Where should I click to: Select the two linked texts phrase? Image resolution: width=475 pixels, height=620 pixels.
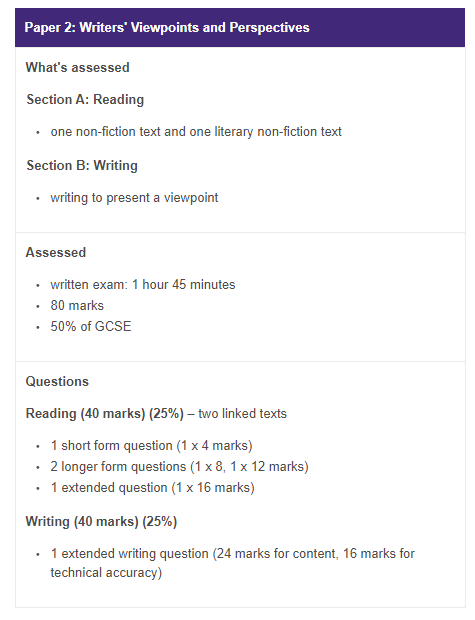click(242, 414)
